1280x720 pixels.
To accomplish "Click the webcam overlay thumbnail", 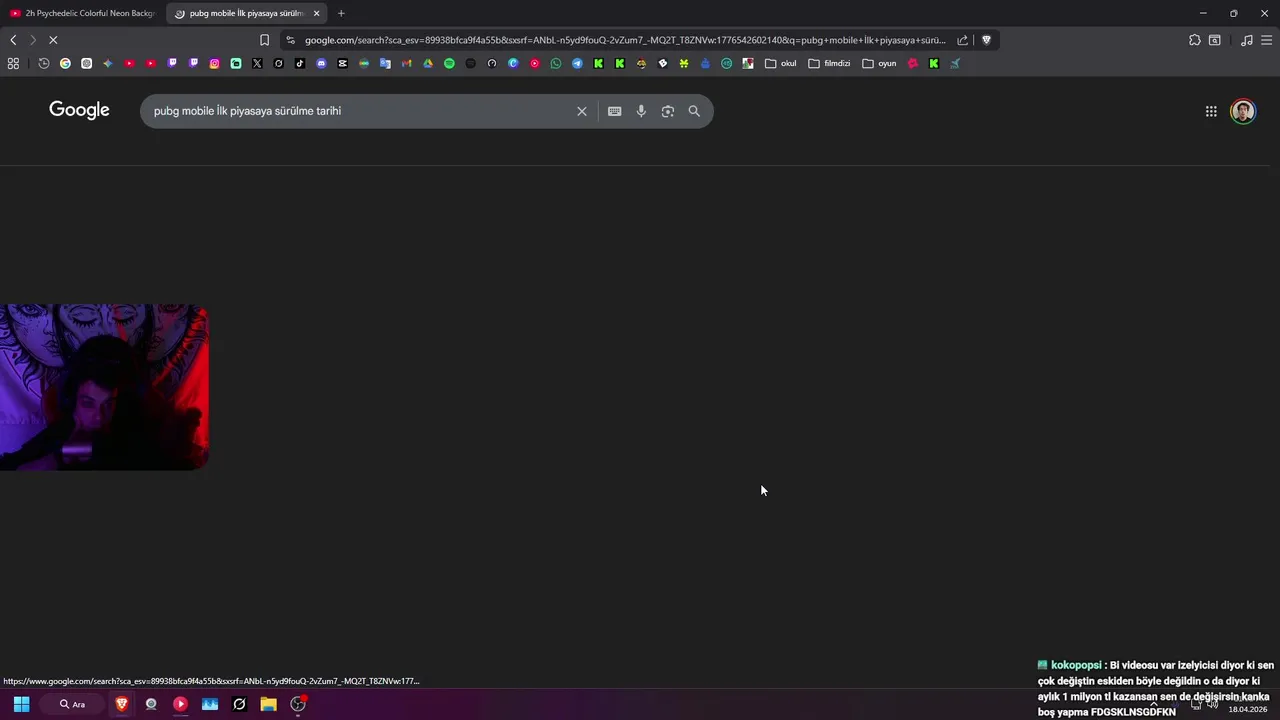I will click(x=104, y=387).
